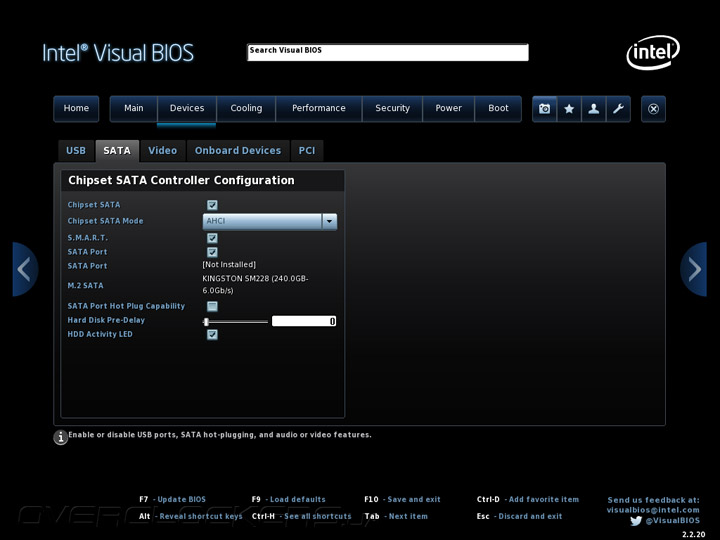Open the Chipset SATA Mode dropdown arrow

pyautogui.click(x=329, y=221)
